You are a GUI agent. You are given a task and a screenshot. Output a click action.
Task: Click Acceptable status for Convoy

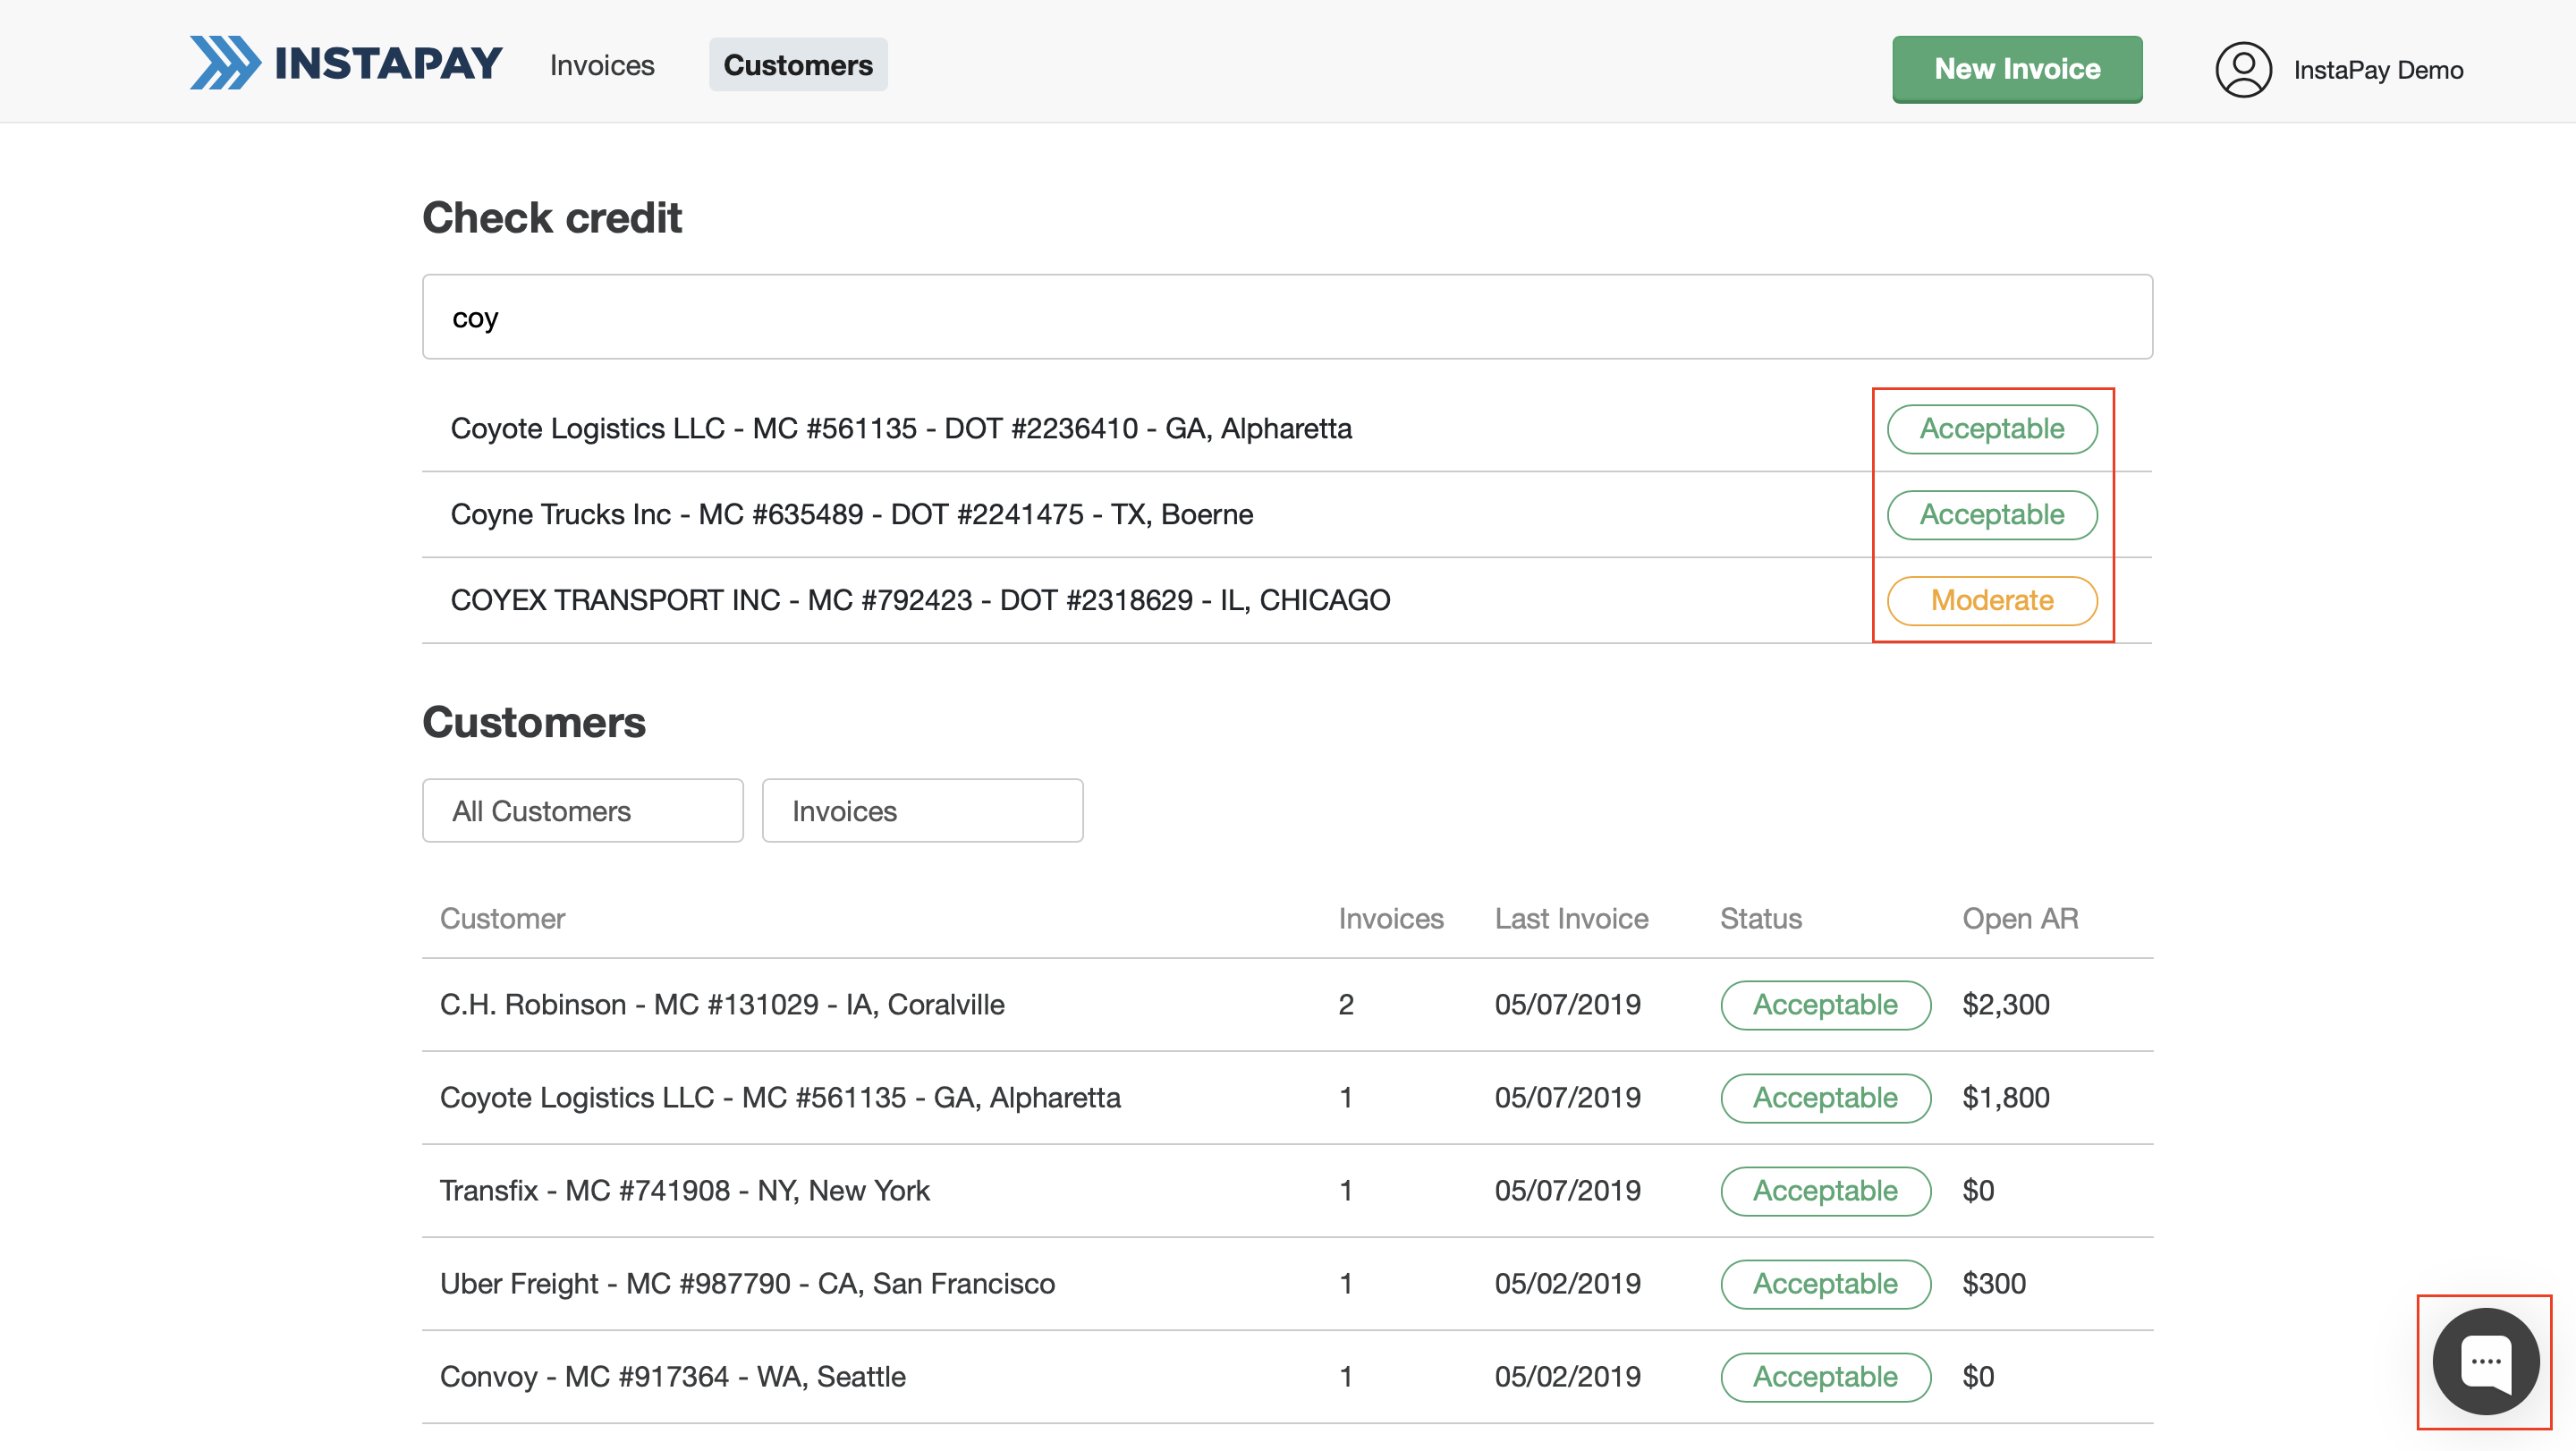pyautogui.click(x=1825, y=1377)
